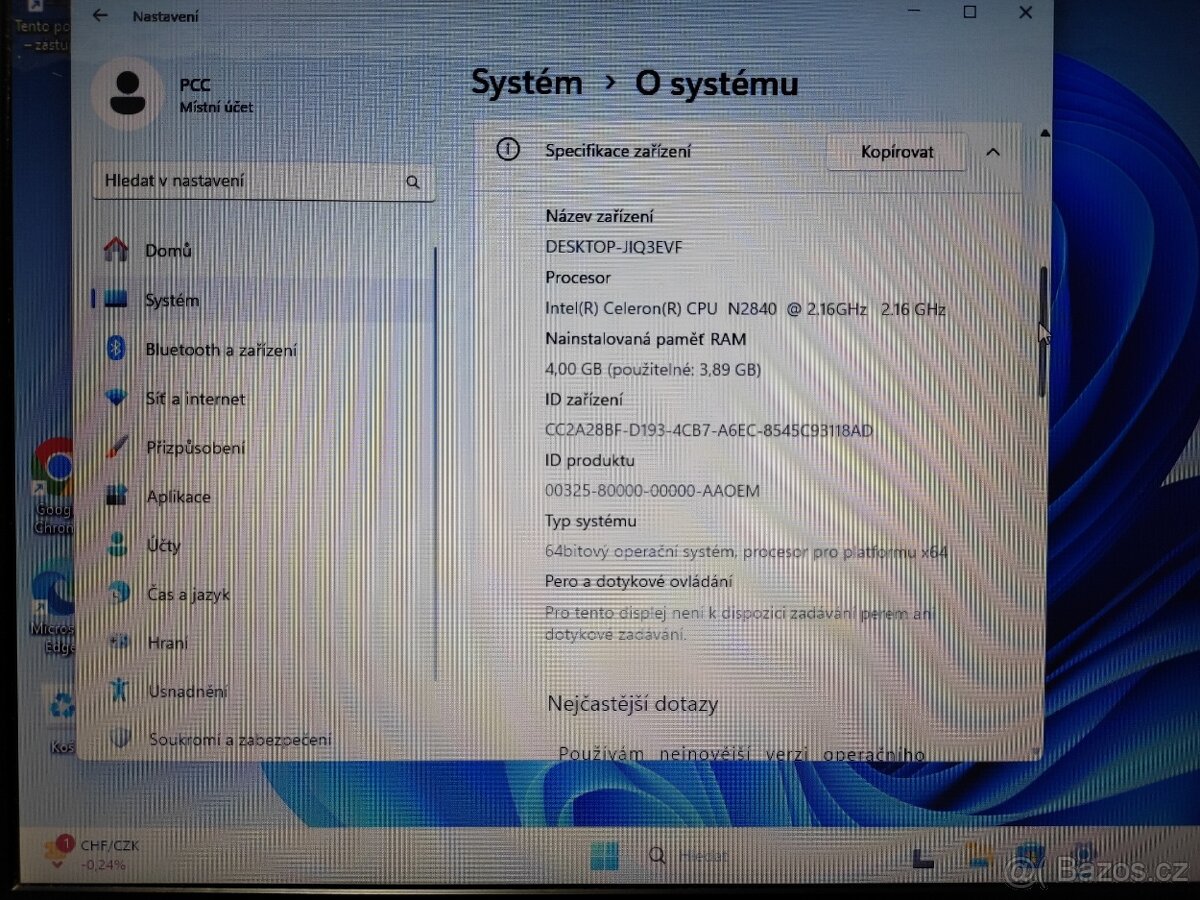Open the Task View taskbar icon

[922, 857]
